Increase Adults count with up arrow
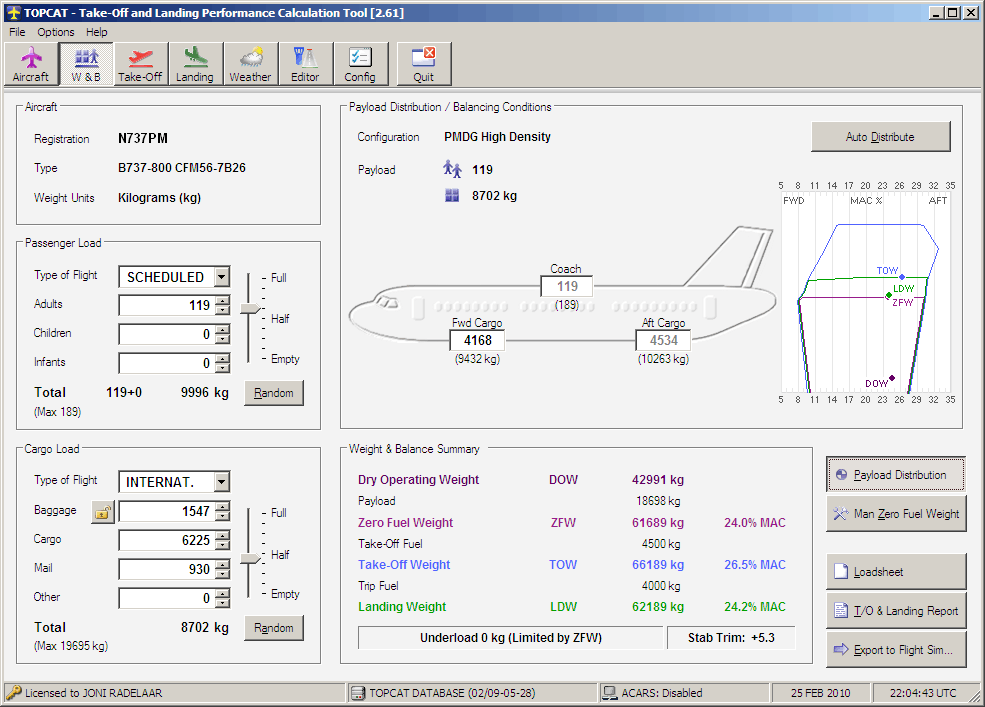The image size is (985, 707). click(x=222, y=301)
